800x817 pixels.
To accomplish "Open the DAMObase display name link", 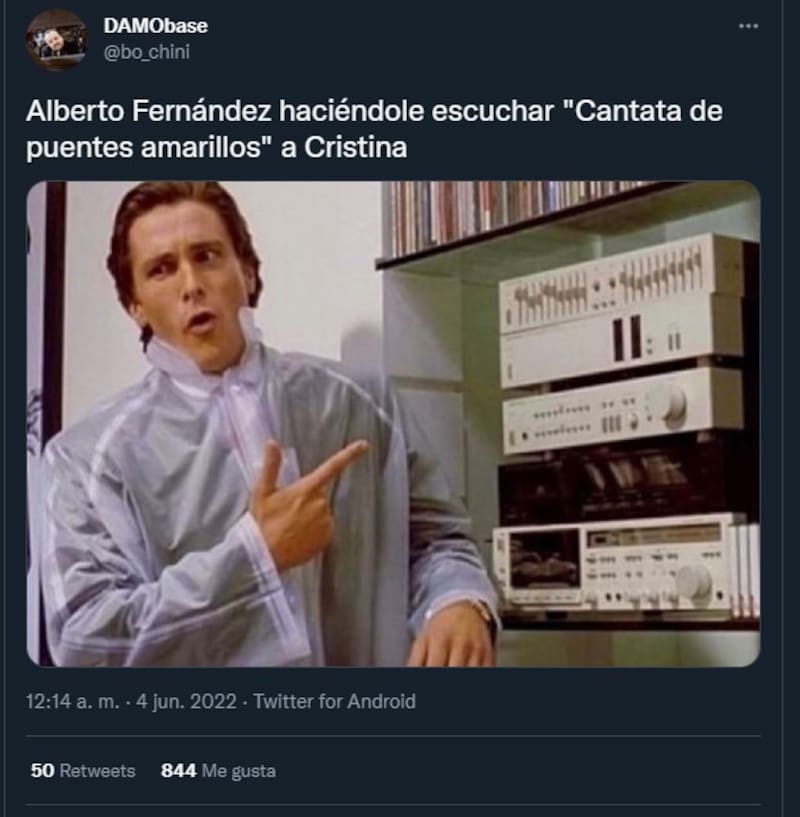I will [155, 26].
